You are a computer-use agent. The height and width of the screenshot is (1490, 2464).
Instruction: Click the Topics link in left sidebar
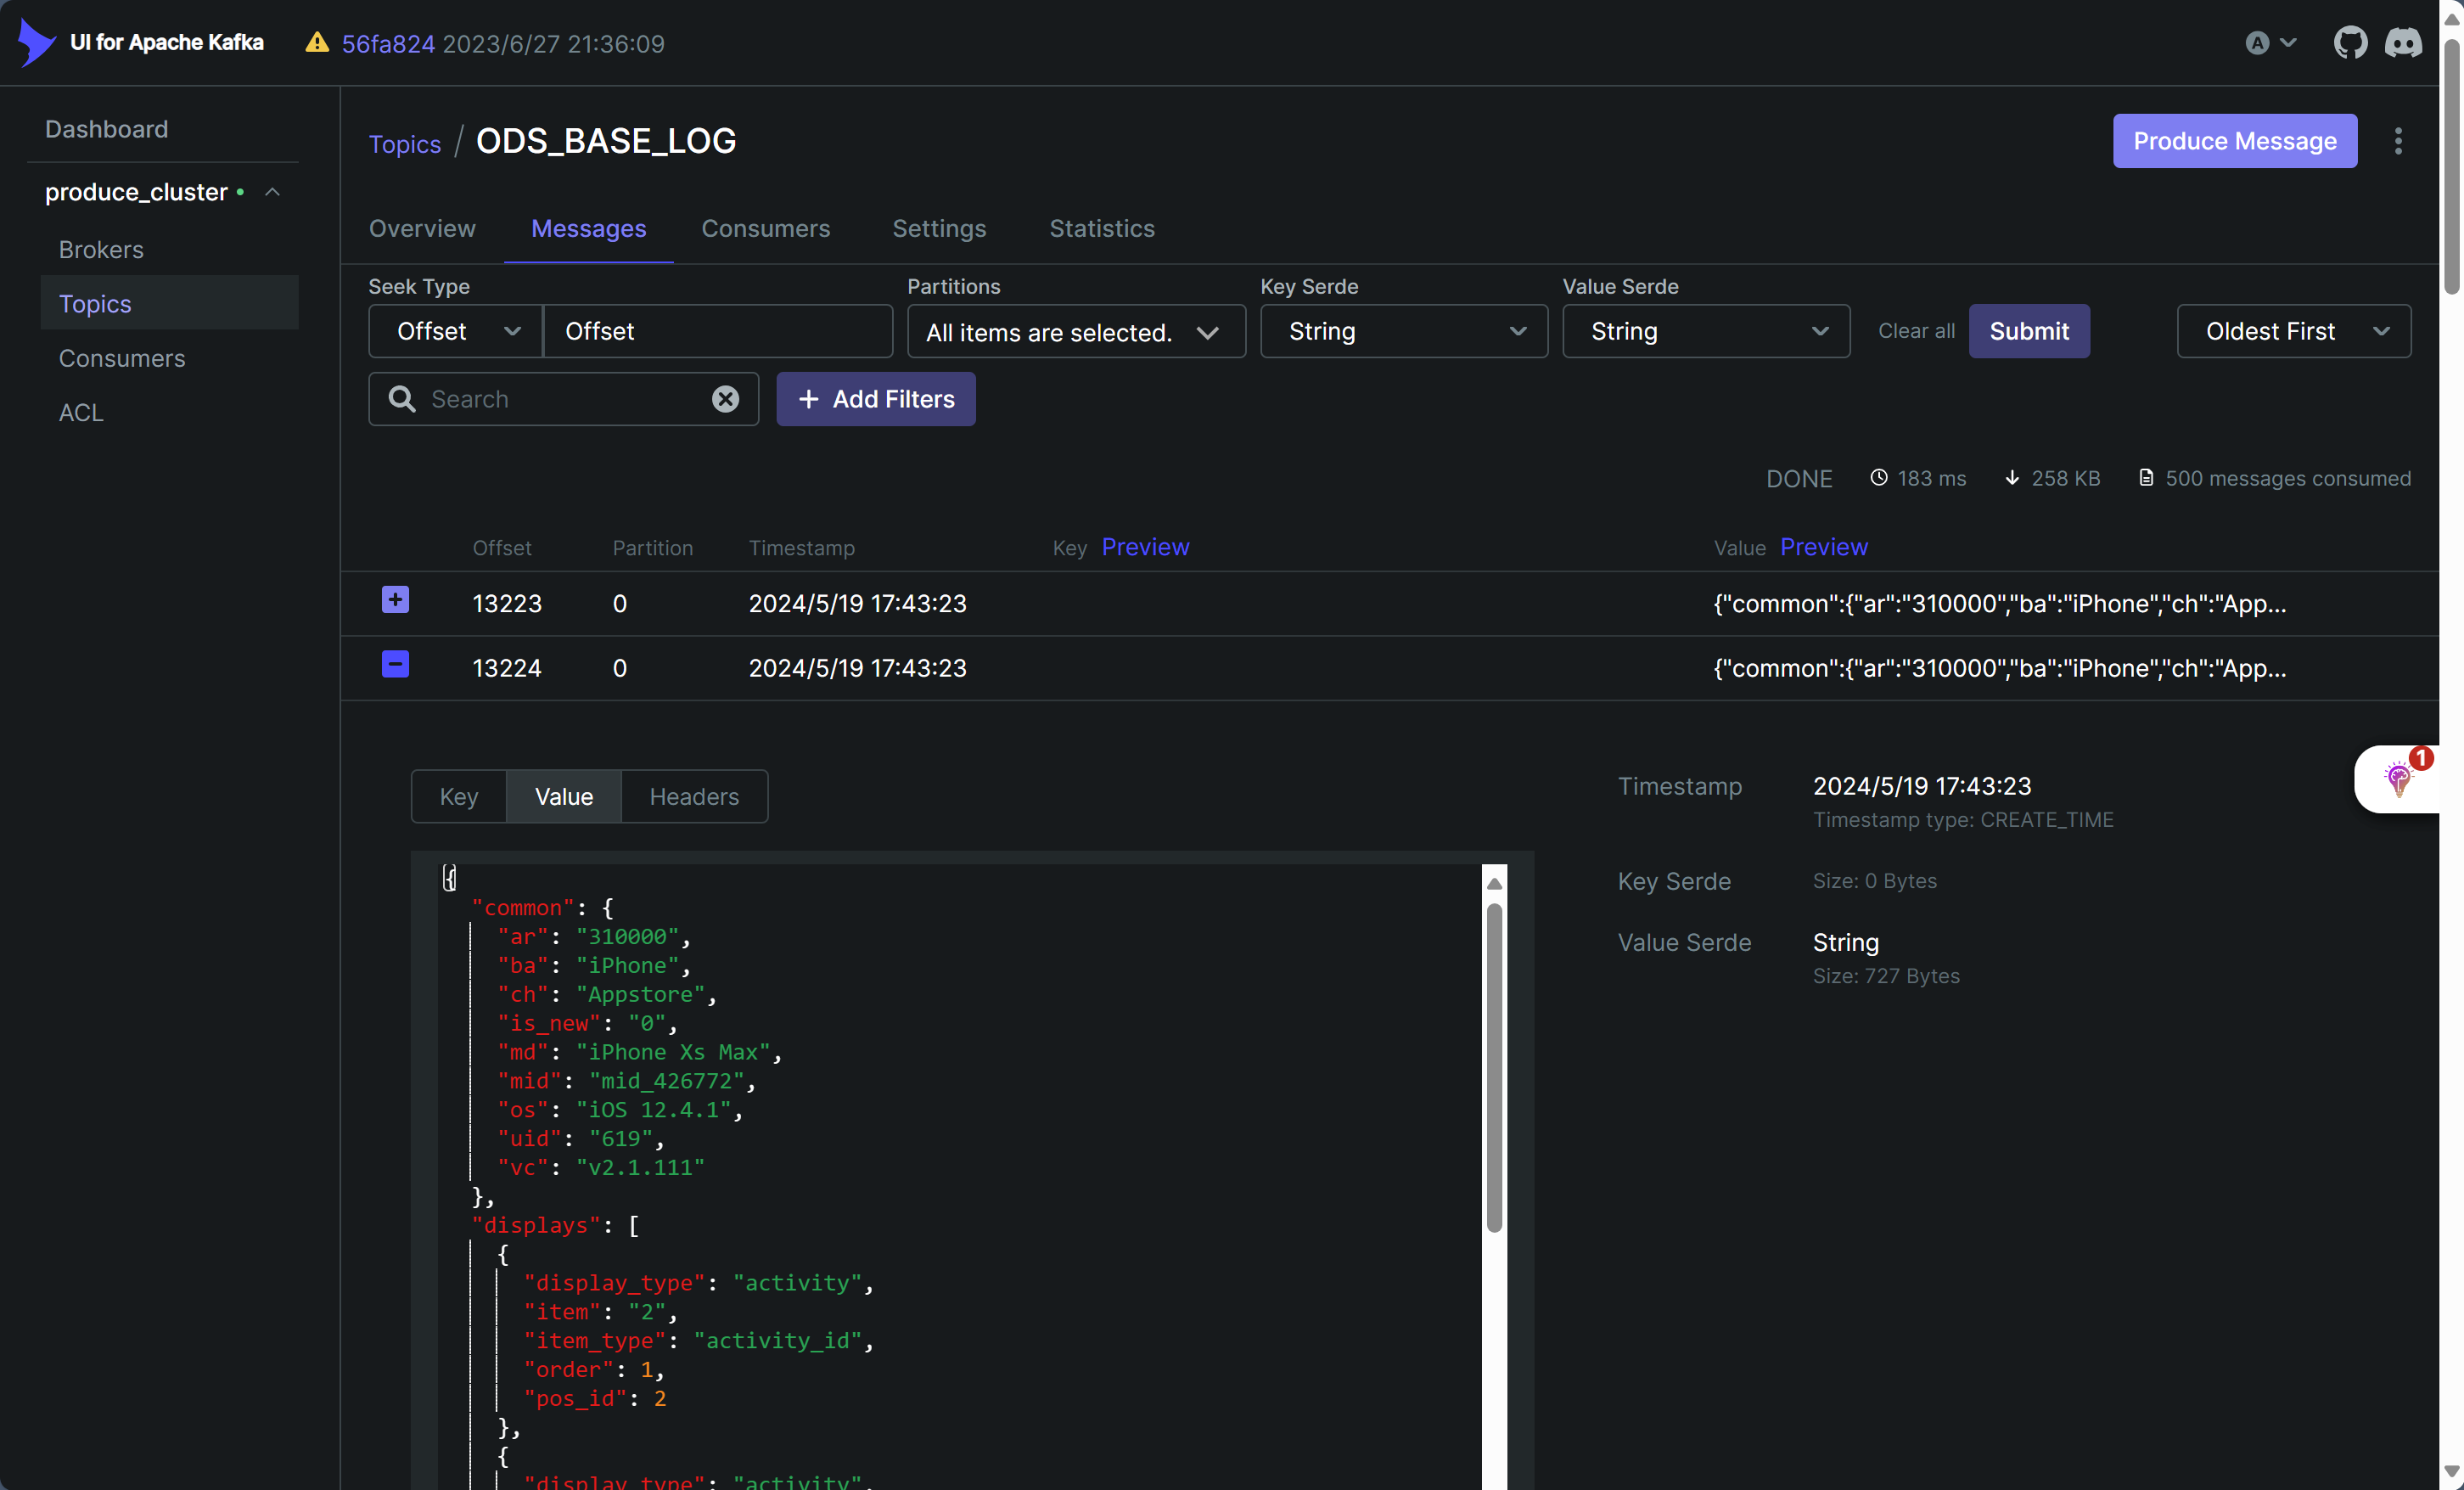pos(95,303)
